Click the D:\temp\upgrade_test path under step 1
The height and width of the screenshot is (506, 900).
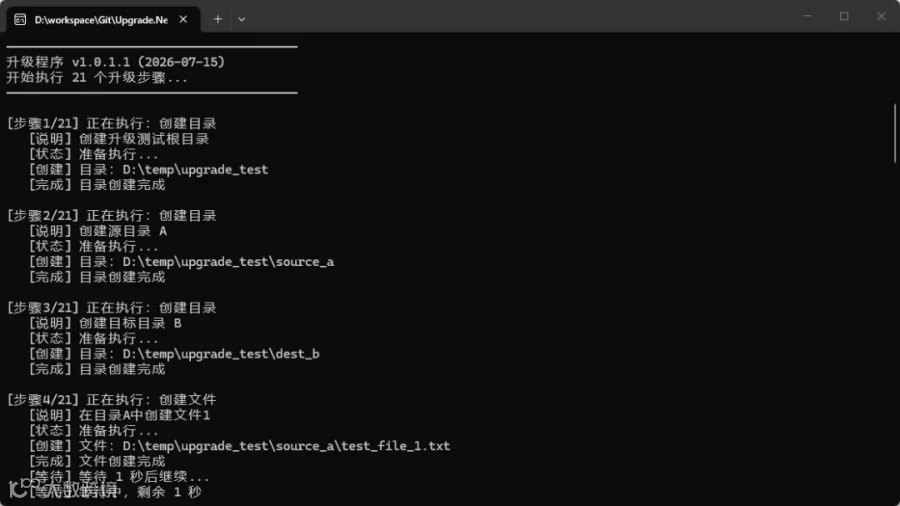pyautogui.click(x=195, y=170)
